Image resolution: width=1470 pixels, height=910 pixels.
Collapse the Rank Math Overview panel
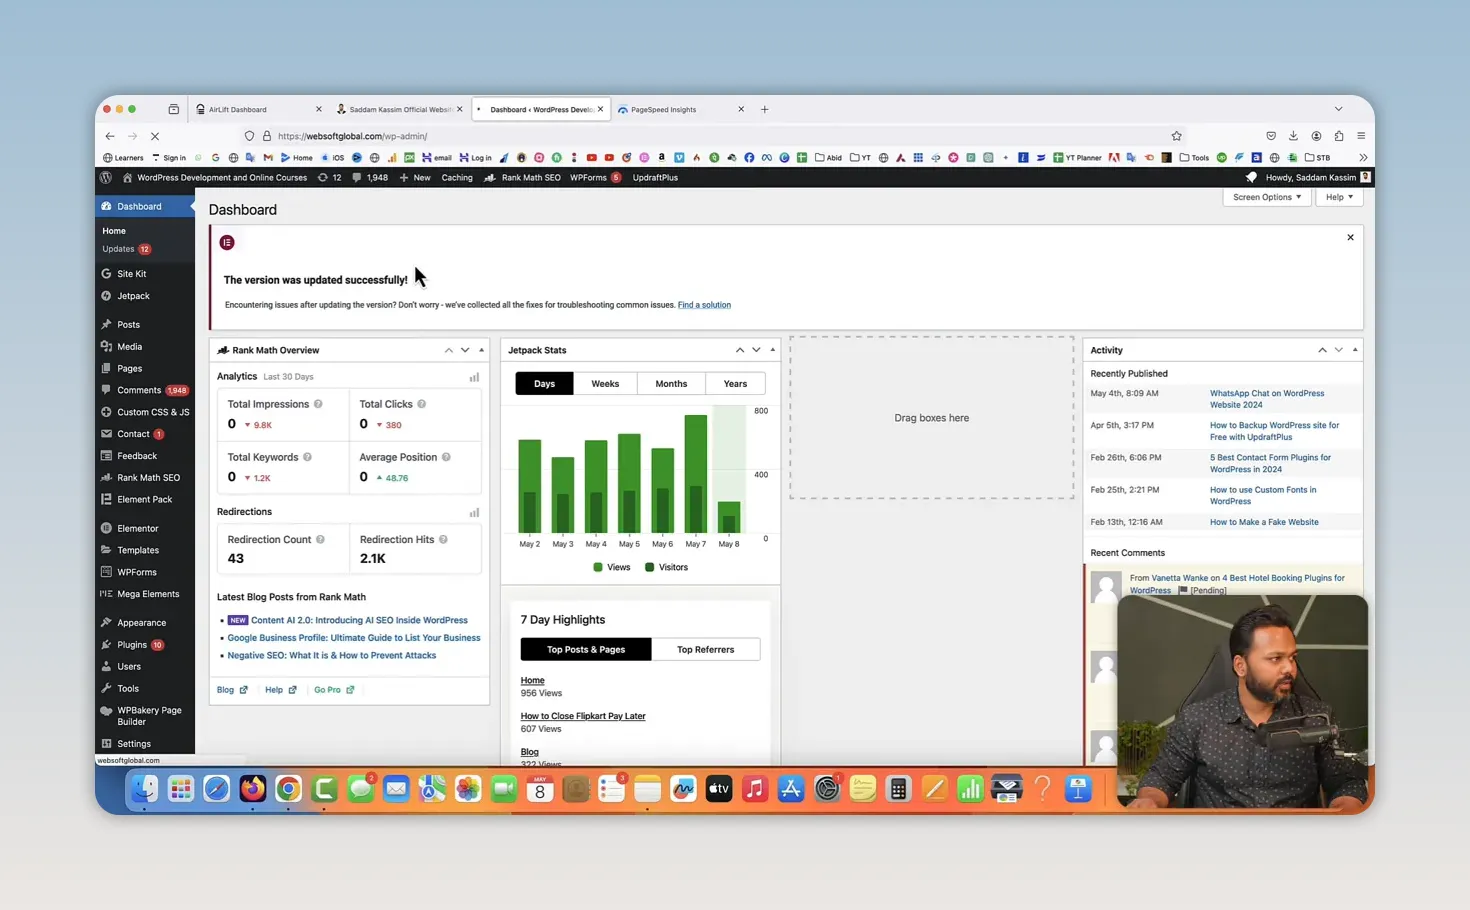click(x=481, y=351)
